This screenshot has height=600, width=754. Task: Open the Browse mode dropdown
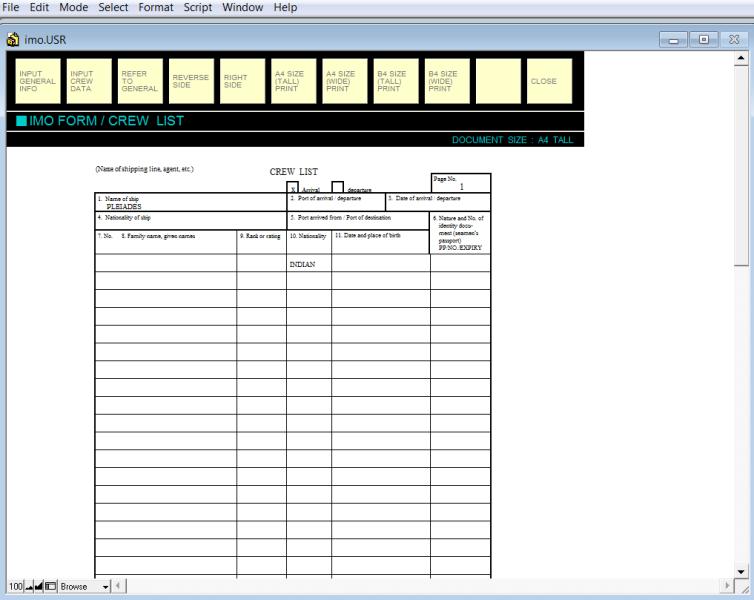[x=105, y=586]
